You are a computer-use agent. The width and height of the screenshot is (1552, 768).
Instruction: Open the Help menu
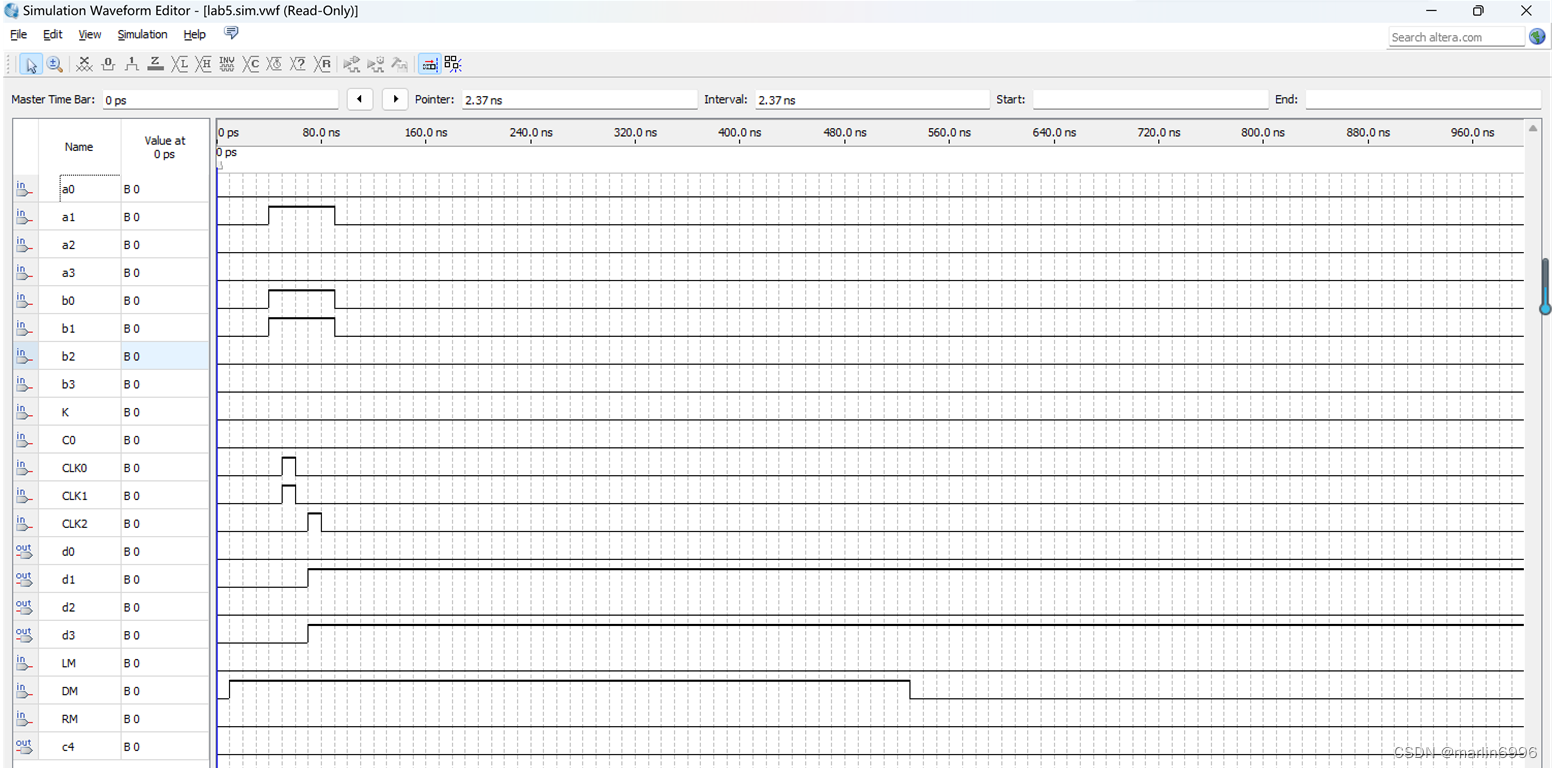pyautogui.click(x=194, y=34)
